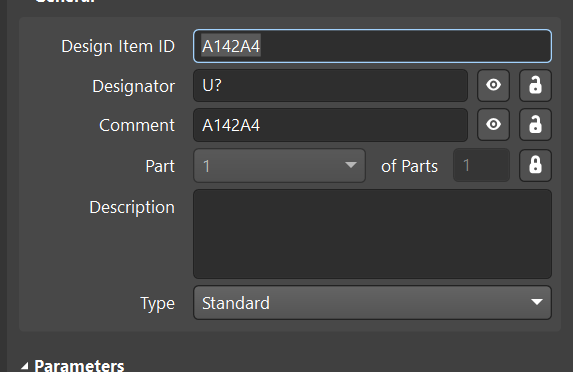Toggle the Comment lock icon
The height and width of the screenshot is (372, 573).
pyautogui.click(x=535, y=125)
